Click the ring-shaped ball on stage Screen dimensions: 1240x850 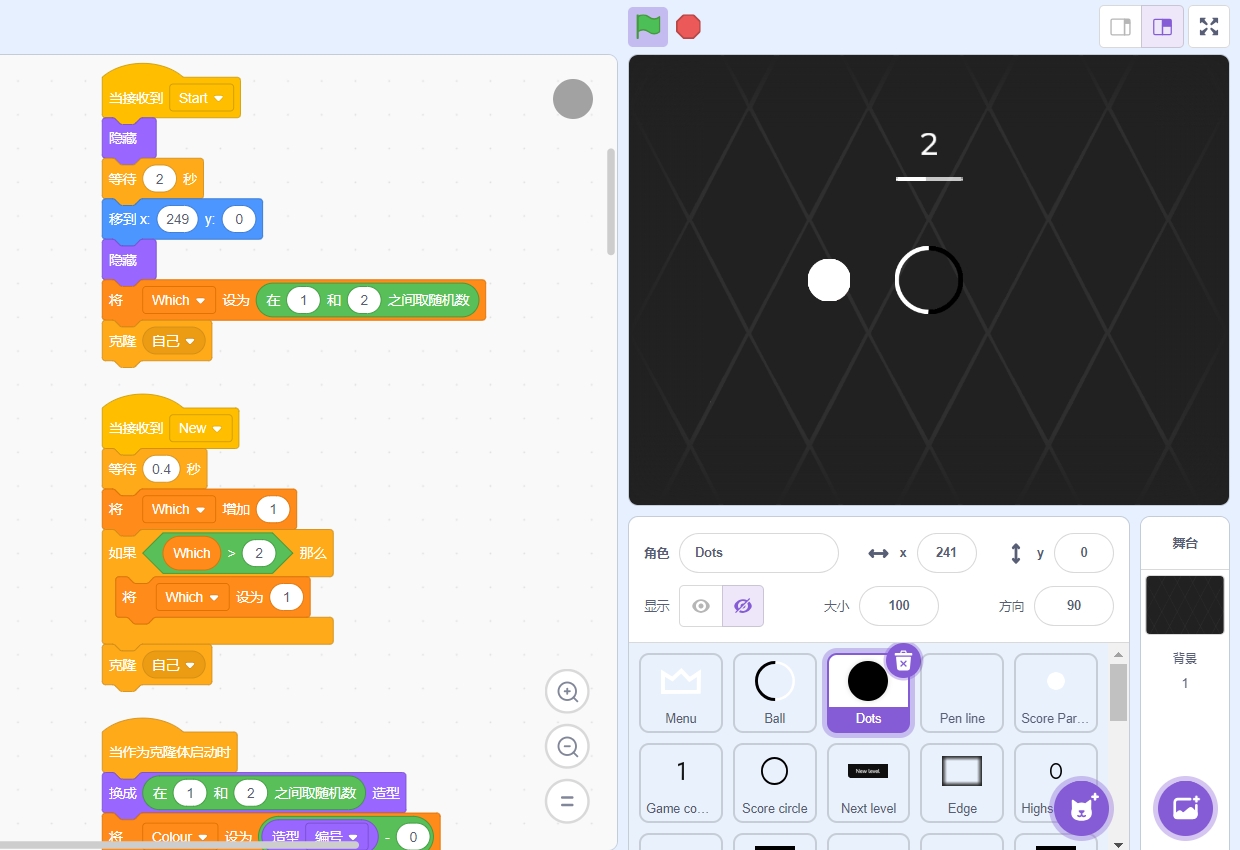click(x=929, y=279)
